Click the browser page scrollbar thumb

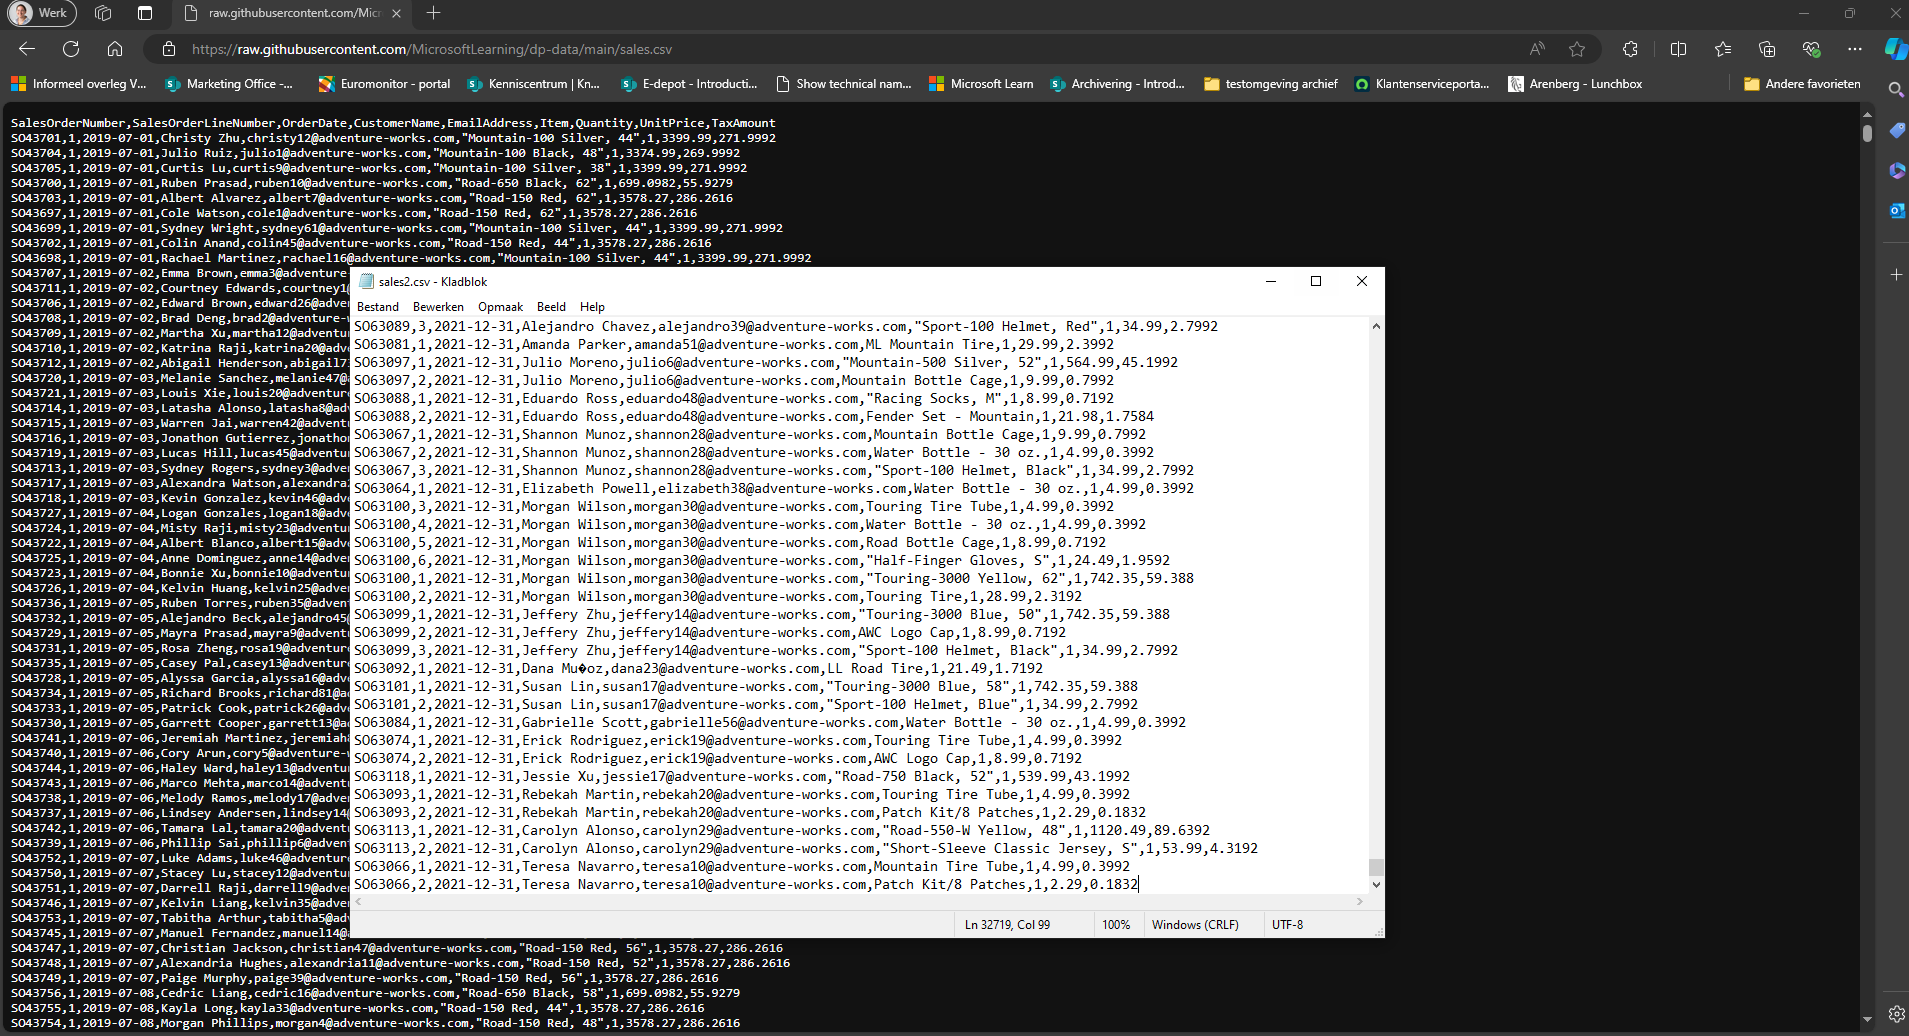(x=1867, y=133)
